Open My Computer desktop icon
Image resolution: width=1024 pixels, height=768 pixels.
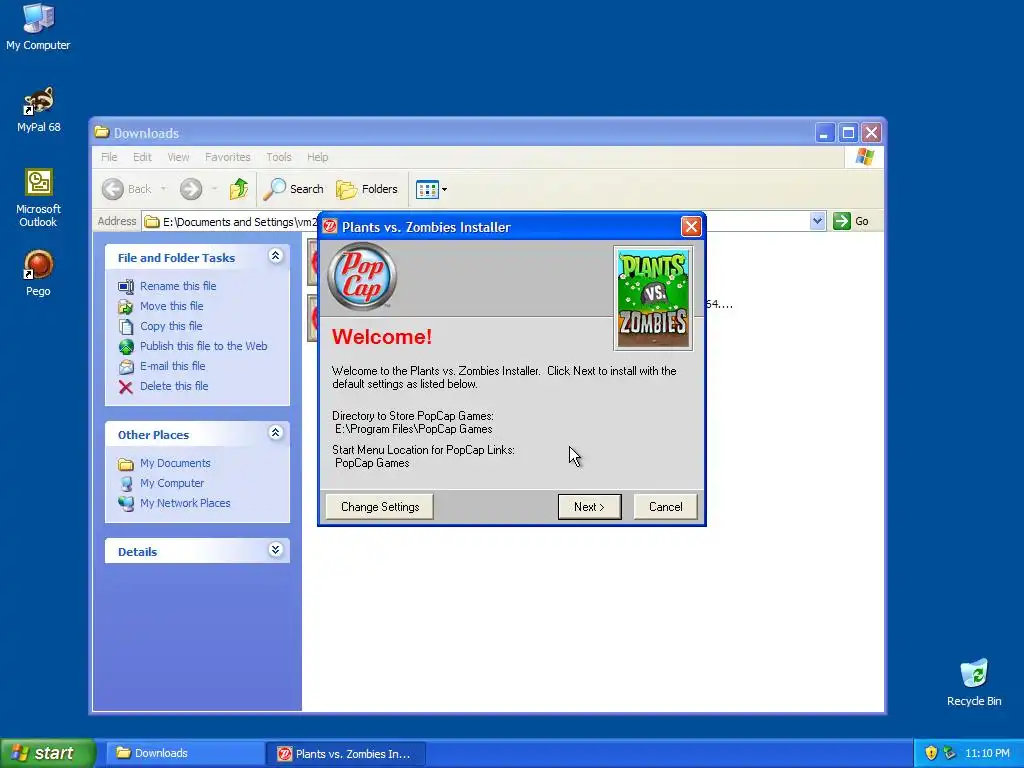(38, 26)
